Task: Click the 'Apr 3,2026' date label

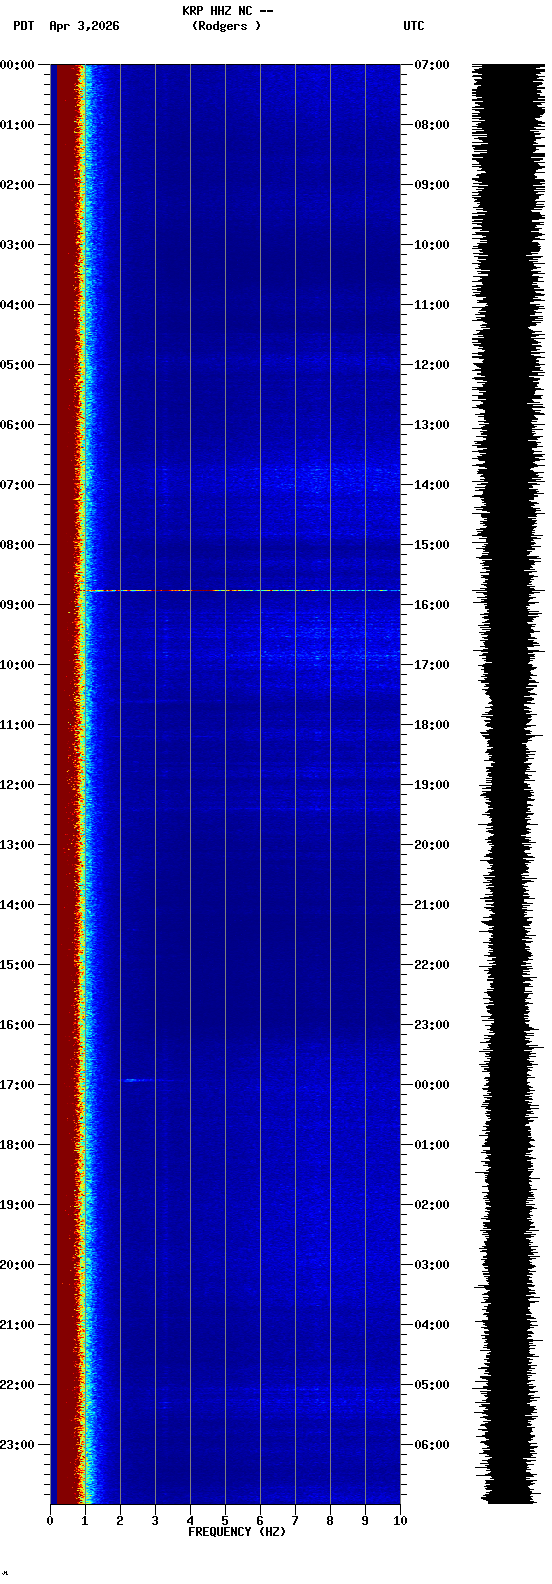Action: point(84,26)
